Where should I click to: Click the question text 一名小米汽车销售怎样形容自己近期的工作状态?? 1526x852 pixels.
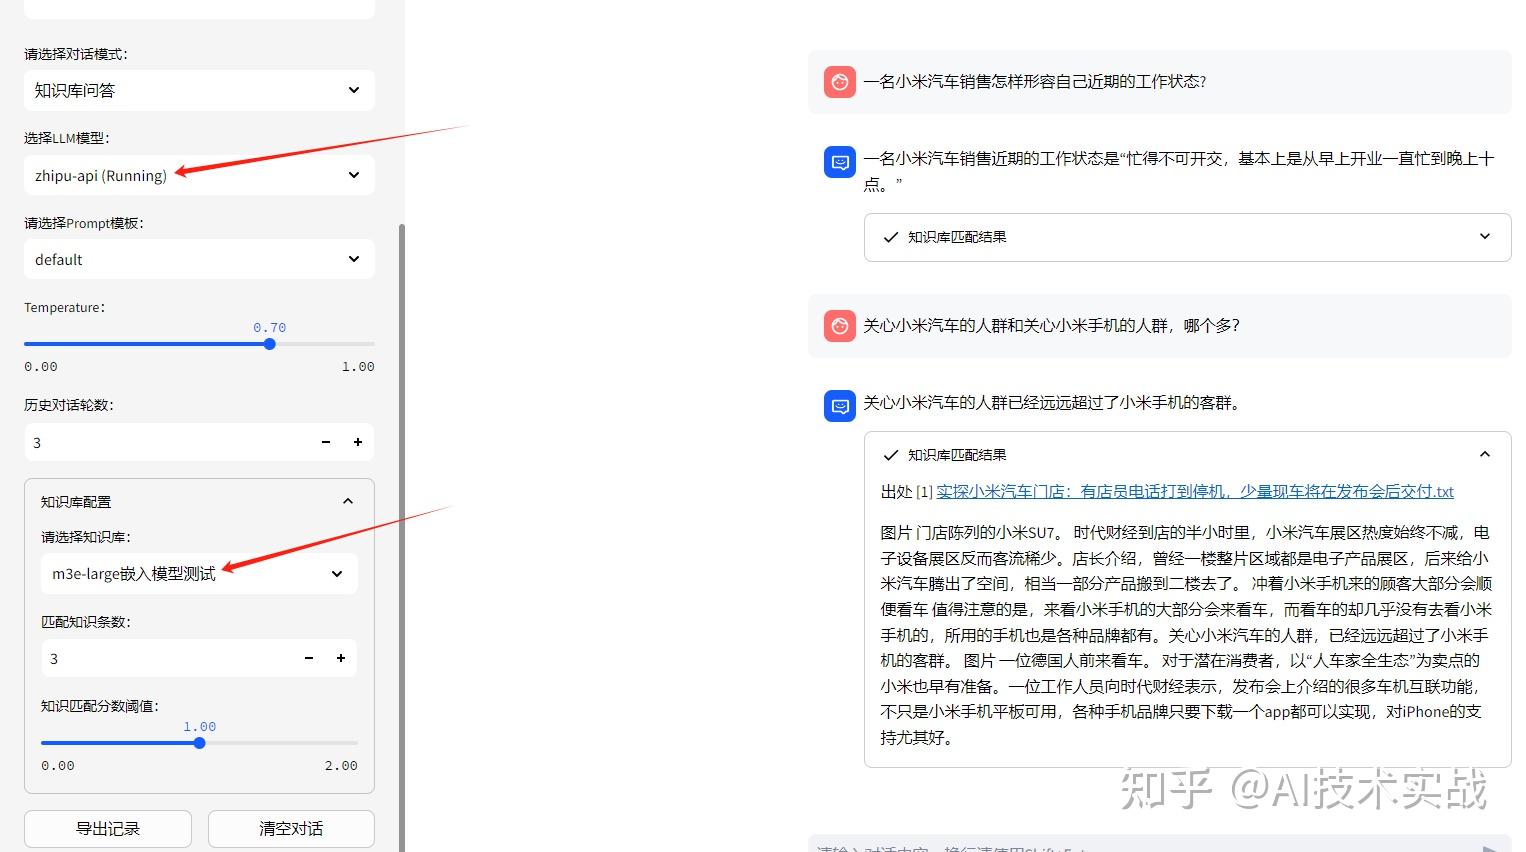(x=1035, y=82)
